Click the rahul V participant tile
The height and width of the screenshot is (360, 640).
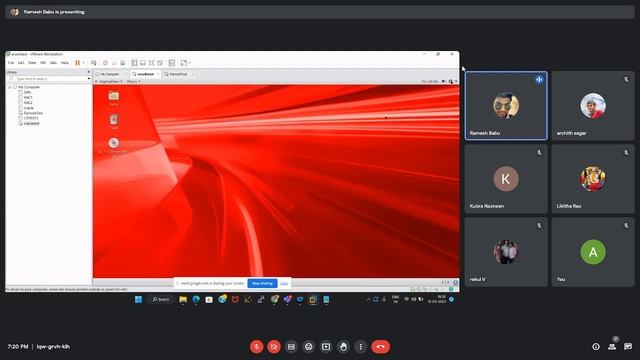506,252
